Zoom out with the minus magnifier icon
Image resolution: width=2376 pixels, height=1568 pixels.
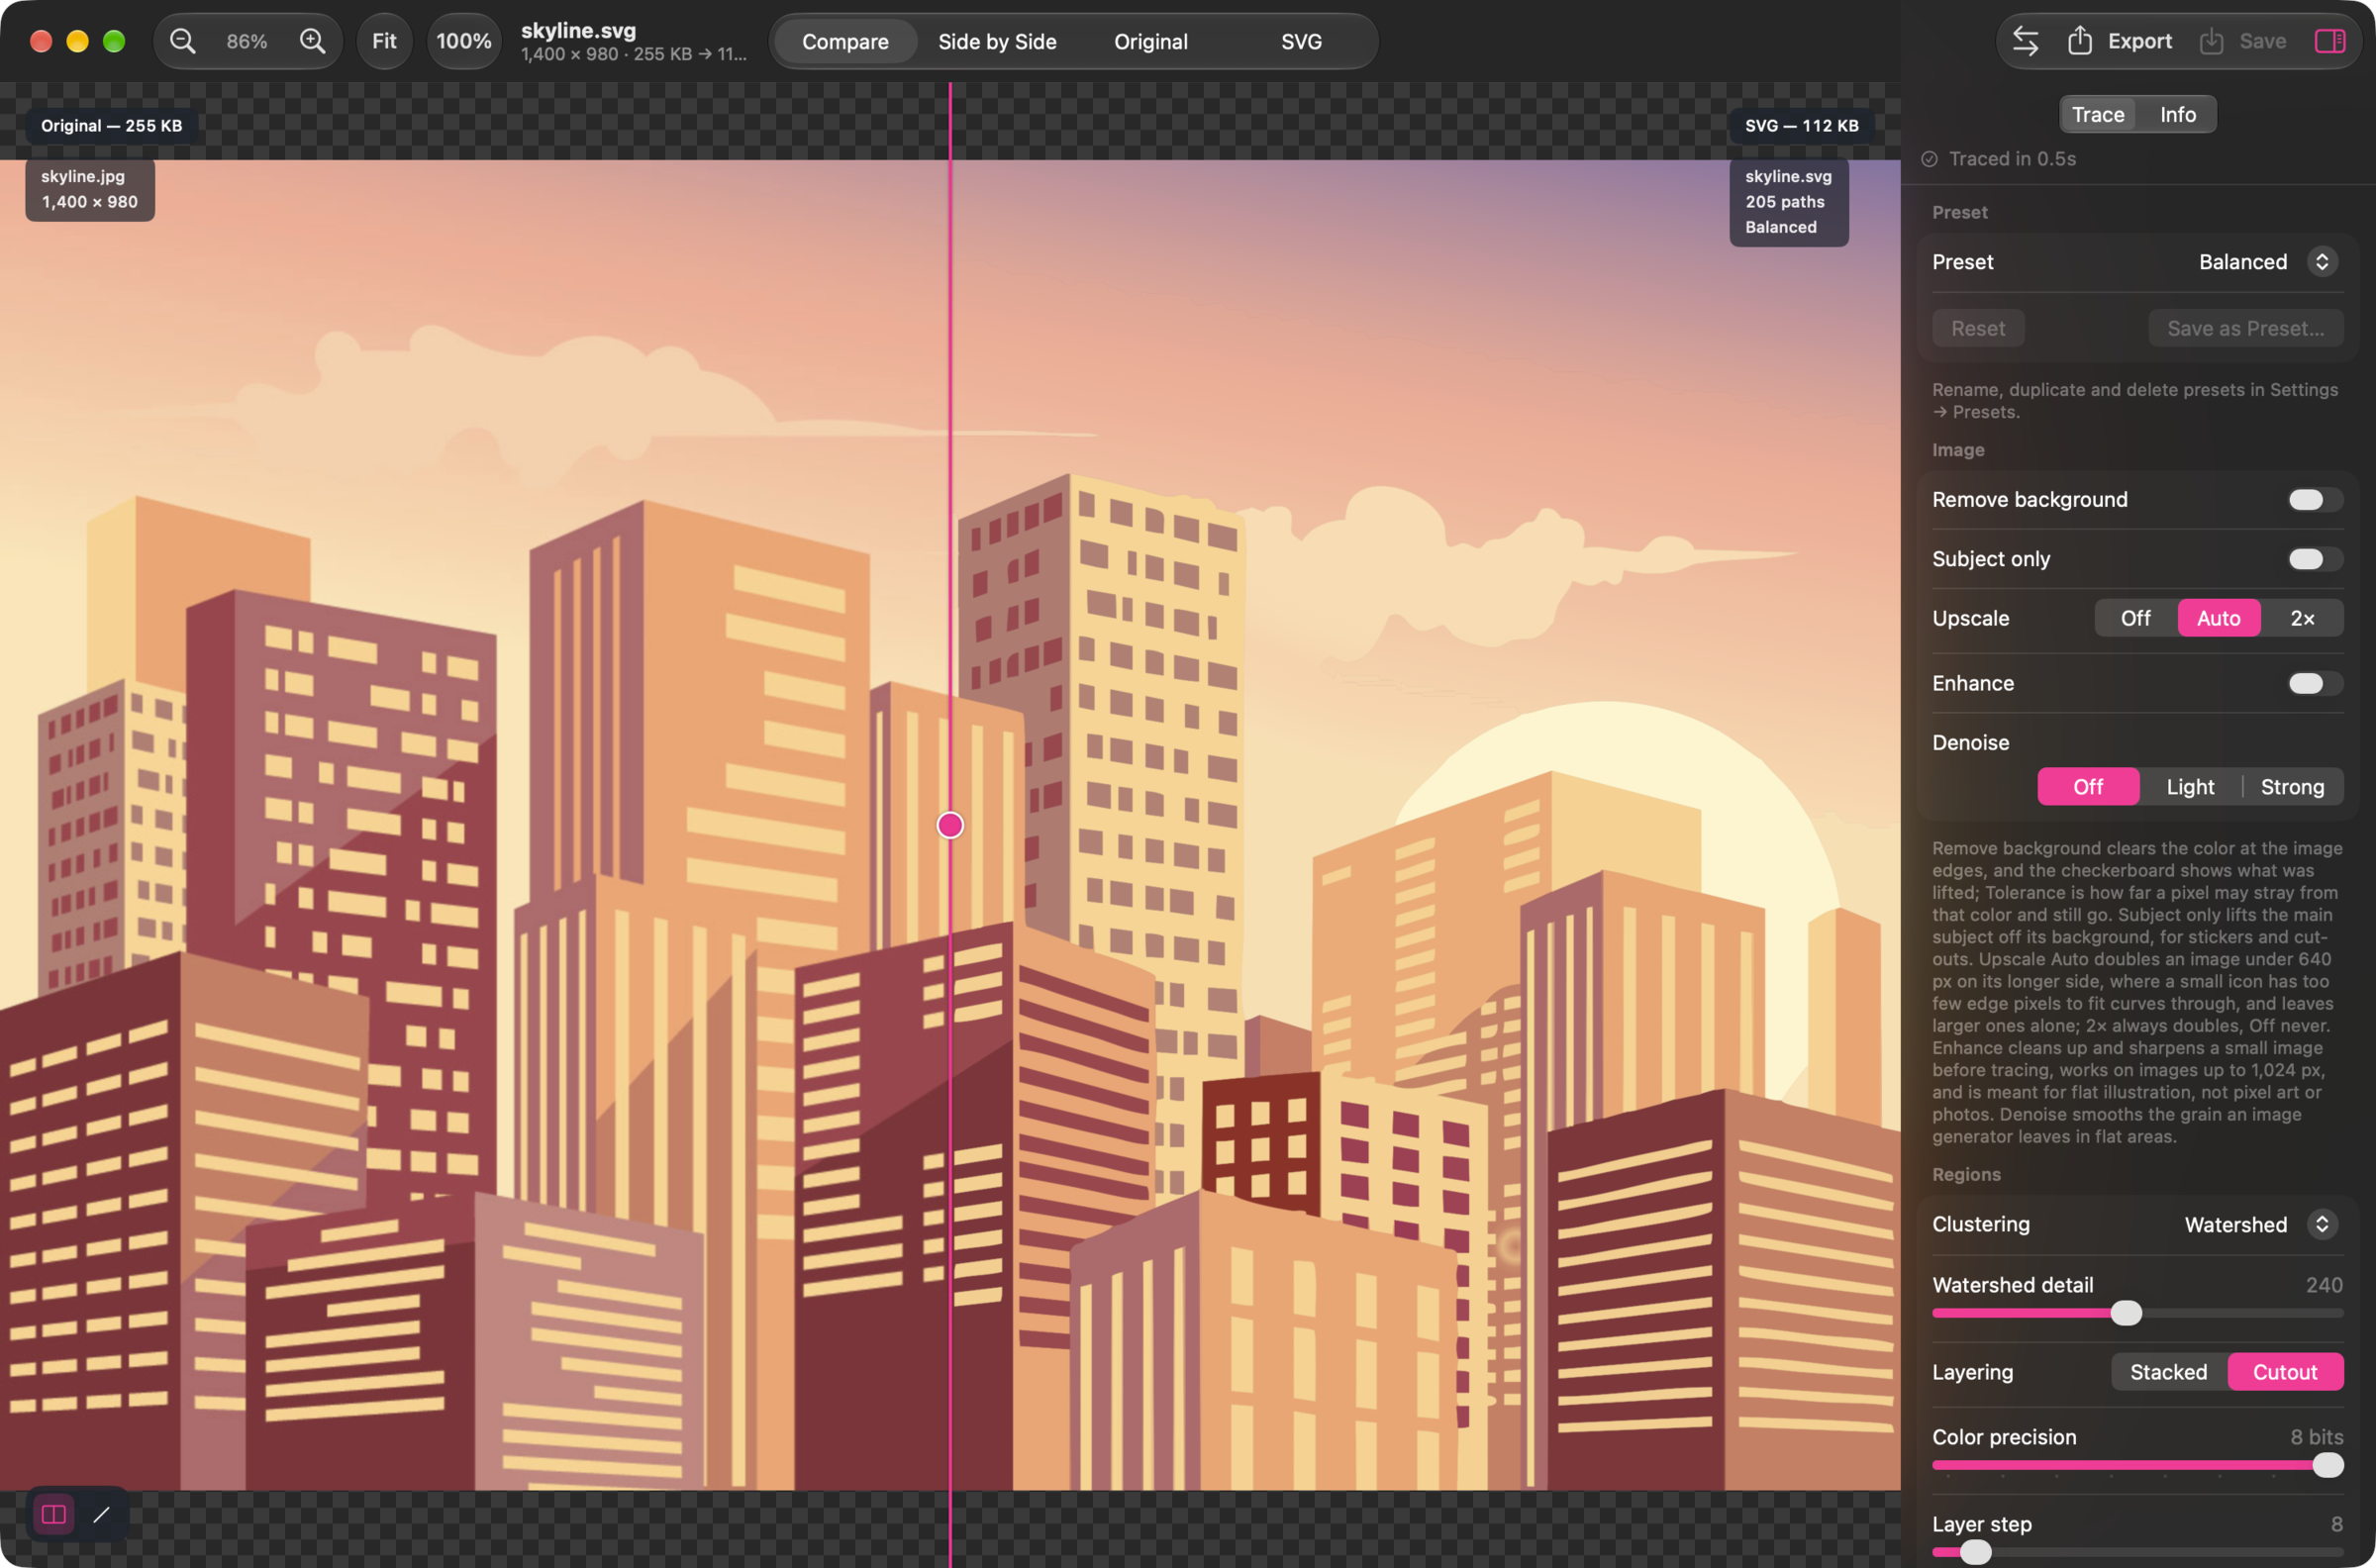coord(182,41)
